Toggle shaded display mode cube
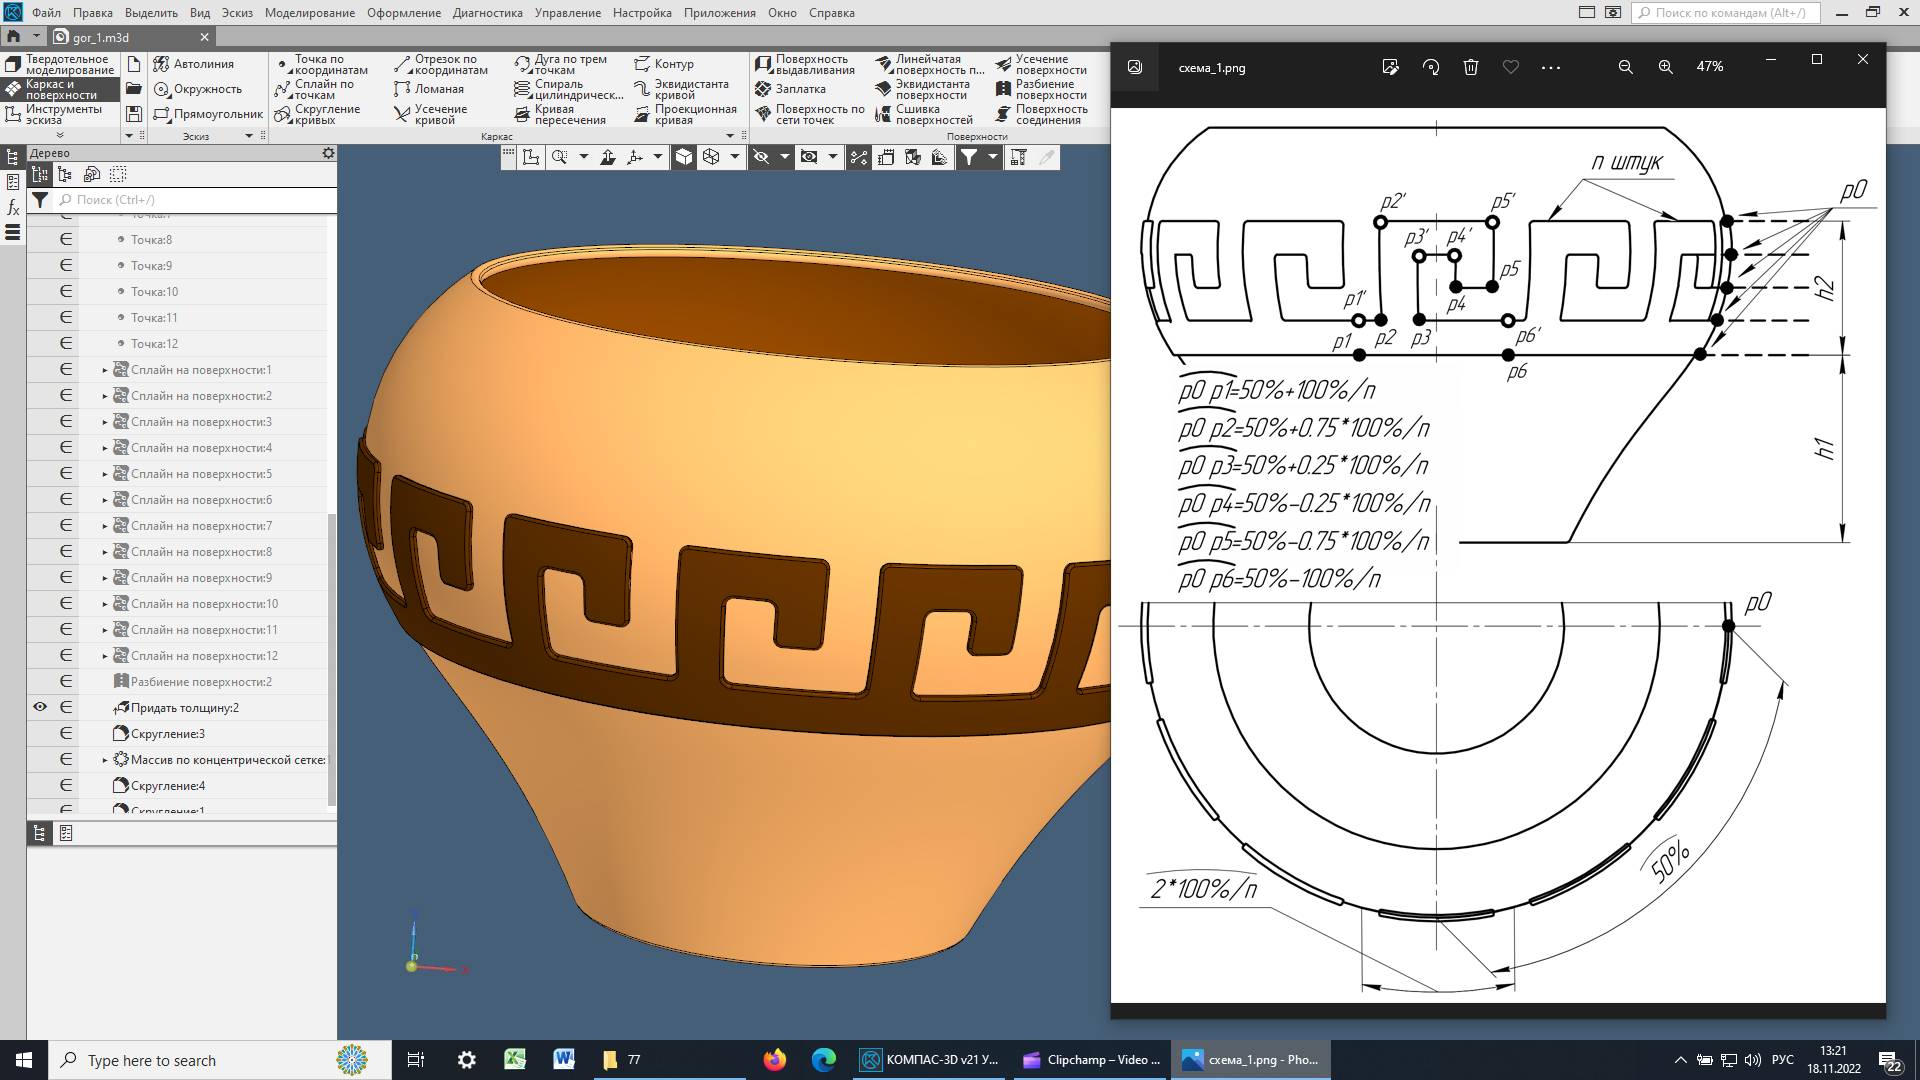The width and height of the screenshot is (1920, 1080). point(684,157)
